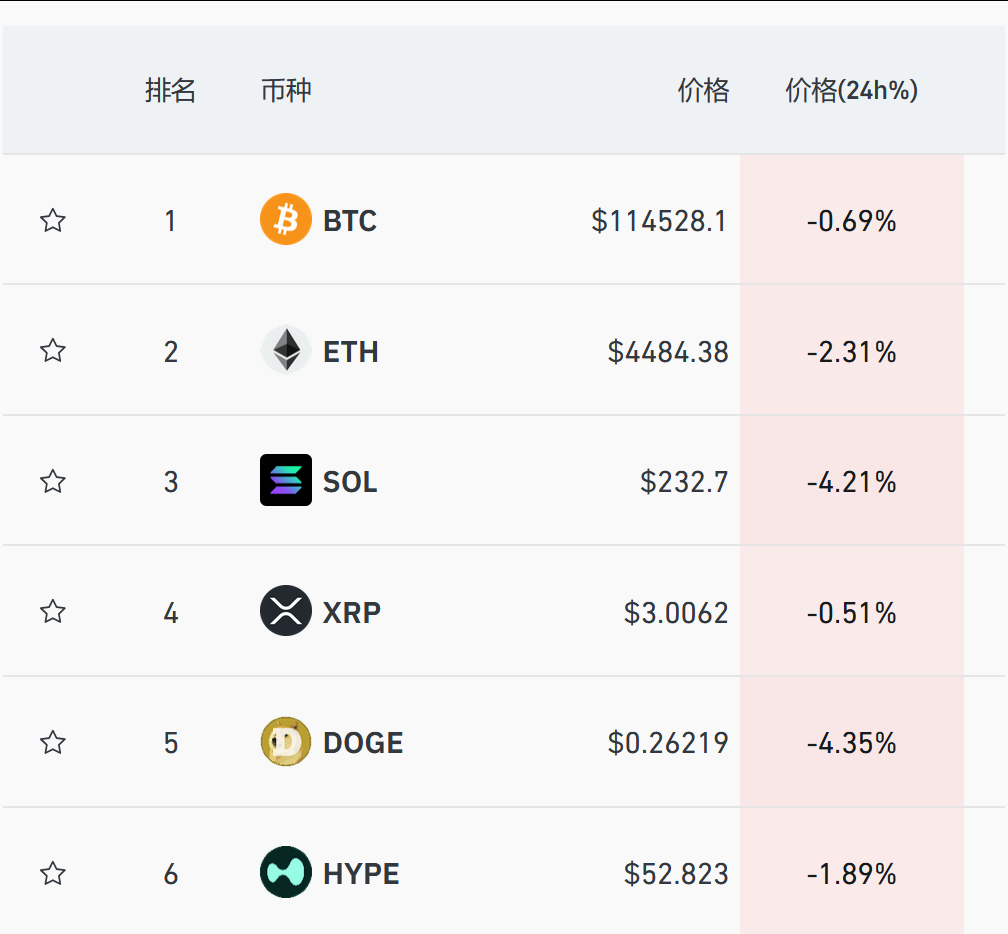Click the Dogecoin logo icon
Screen dimensions: 1008x934
(285, 741)
